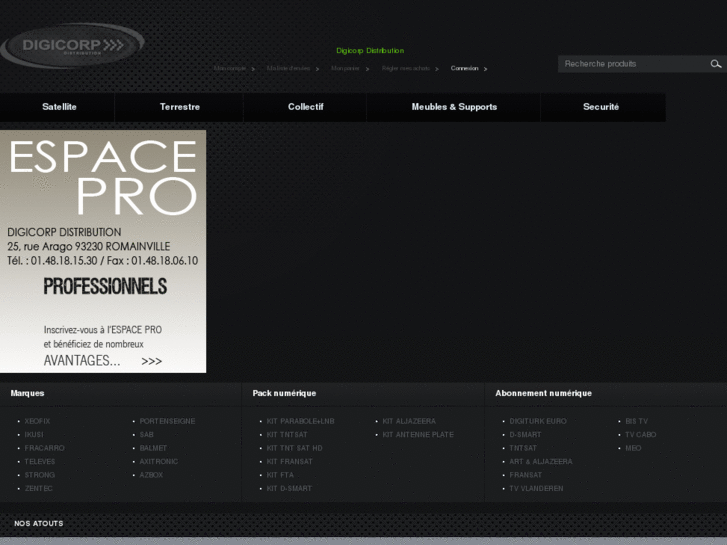Image resolution: width=727 pixels, height=545 pixels.
Task: Open KIT TNT SAT HD pack
Action: (x=294, y=448)
